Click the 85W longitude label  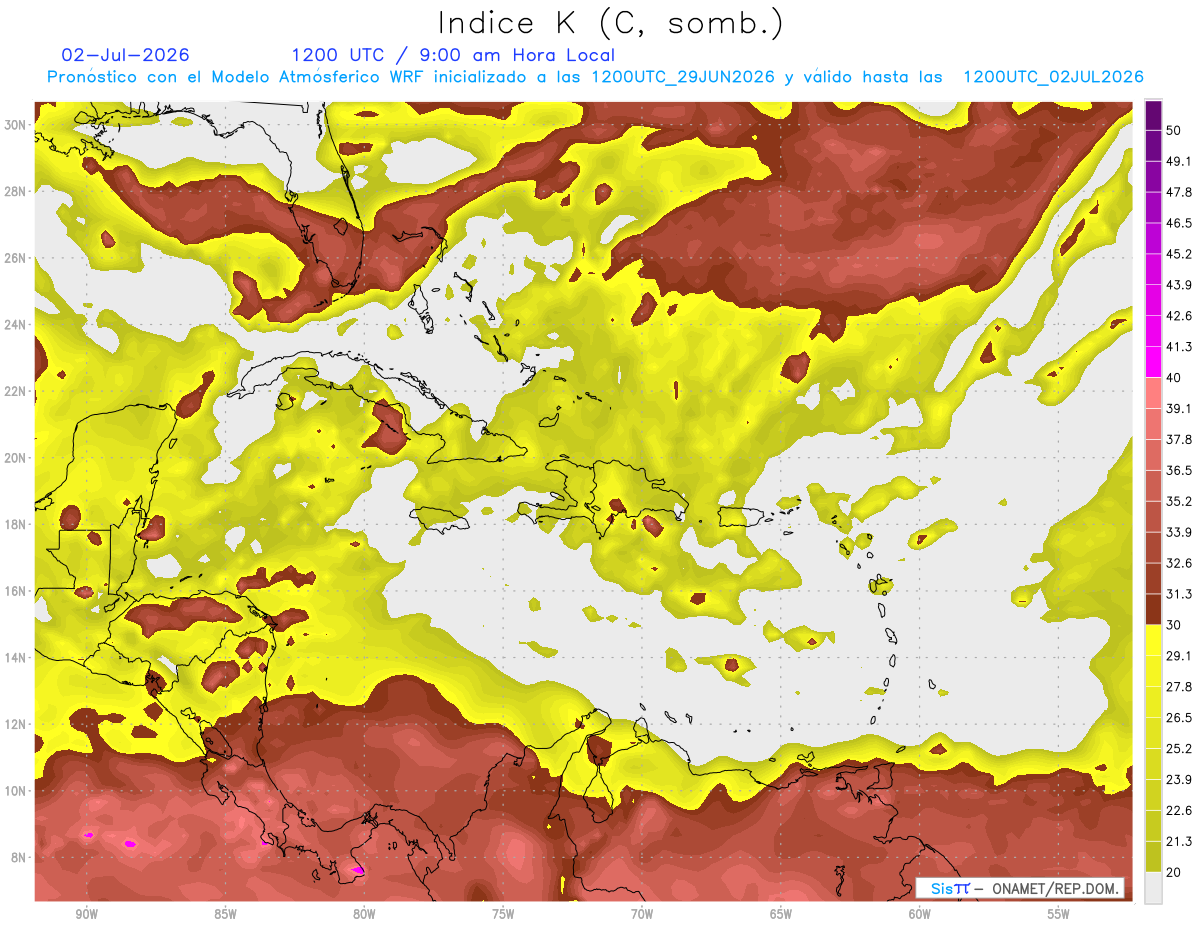[x=225, y=915]
